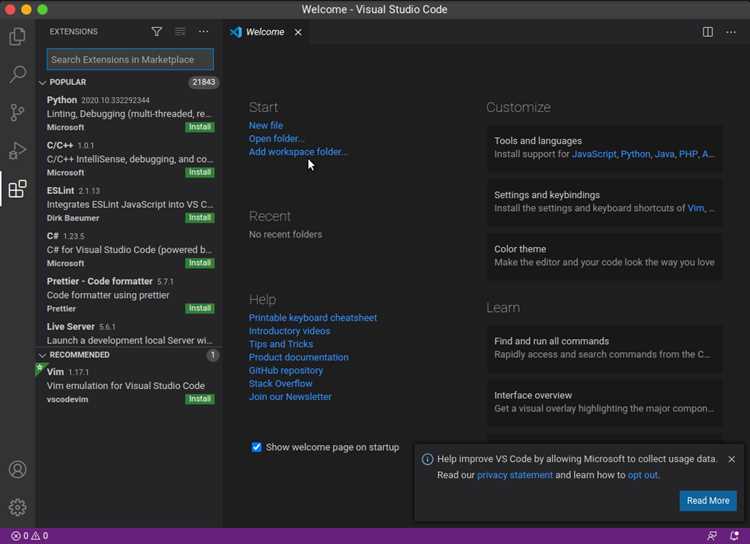Install the Python extension
Screen dimensions: 750x544
pyautogui.click(x=200, y=127)
